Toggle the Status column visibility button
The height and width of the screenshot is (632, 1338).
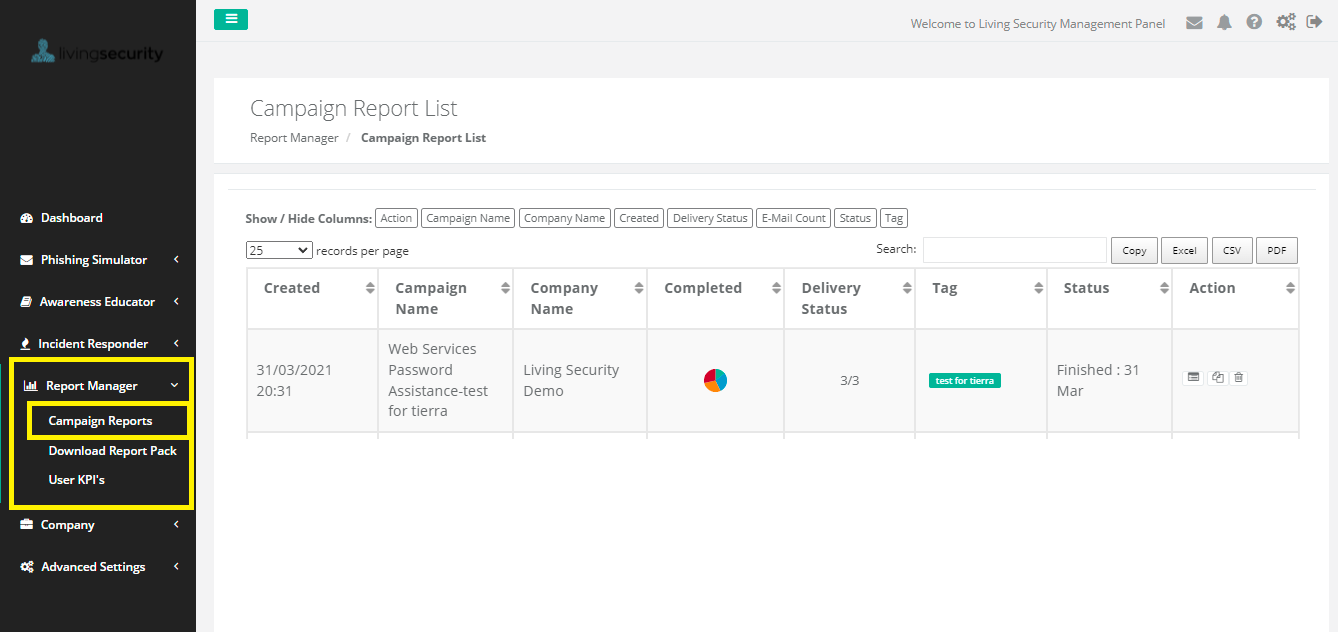pos(855,218)
